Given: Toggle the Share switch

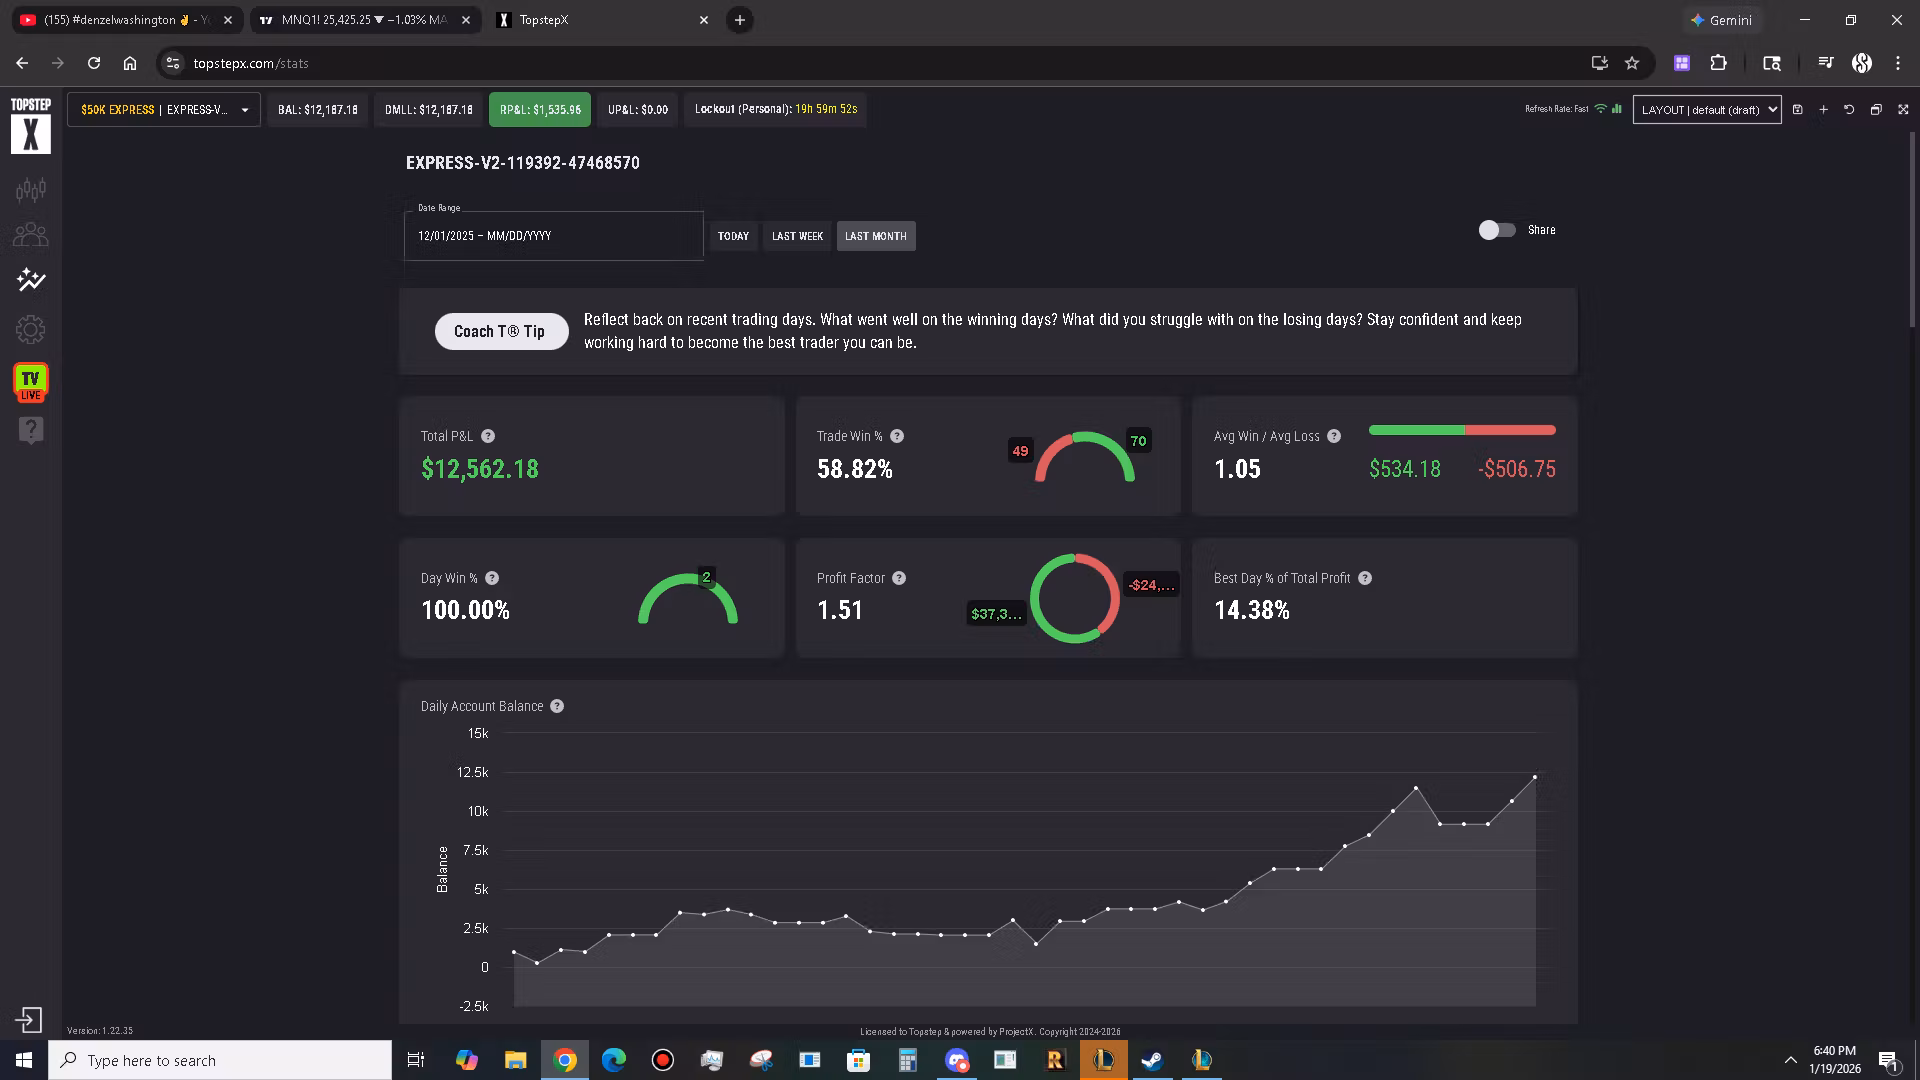Looking at the screenshot, I should (x=1497, y=230).
